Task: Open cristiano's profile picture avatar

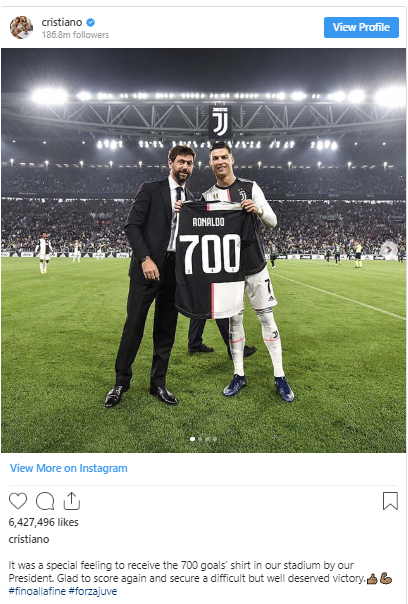Action: [x=21, y=27]
